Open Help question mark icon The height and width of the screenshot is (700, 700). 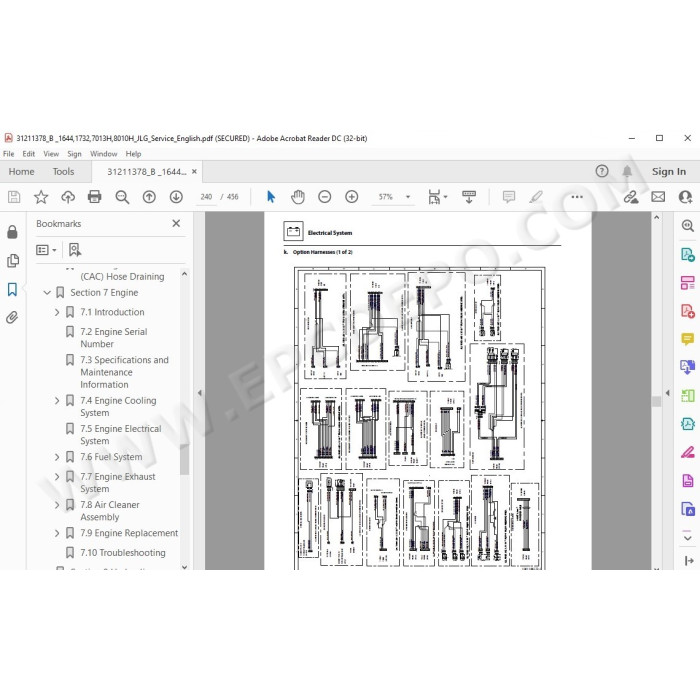602,171
